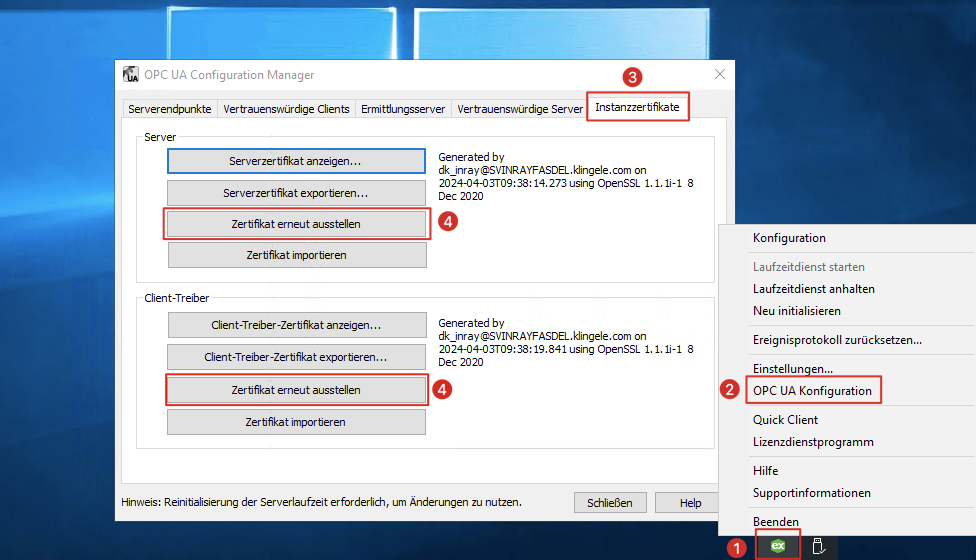Launch Quick Client from the menu
This screenshot has width=976, height=560.
[786, 420]
